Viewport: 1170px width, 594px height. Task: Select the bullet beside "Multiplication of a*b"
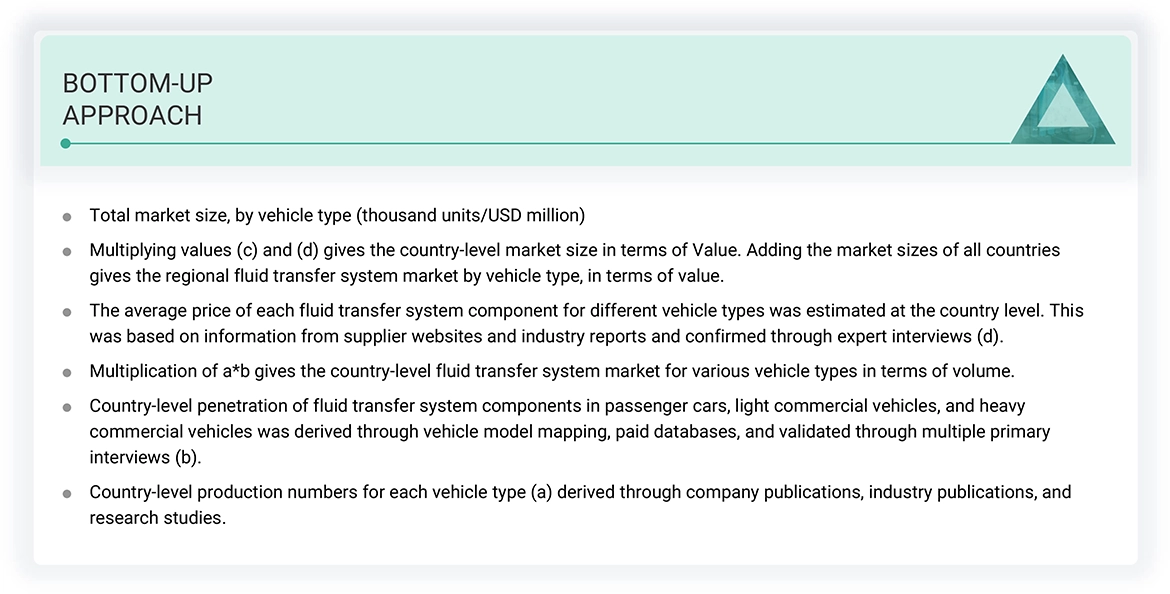[x=67, y=372]
